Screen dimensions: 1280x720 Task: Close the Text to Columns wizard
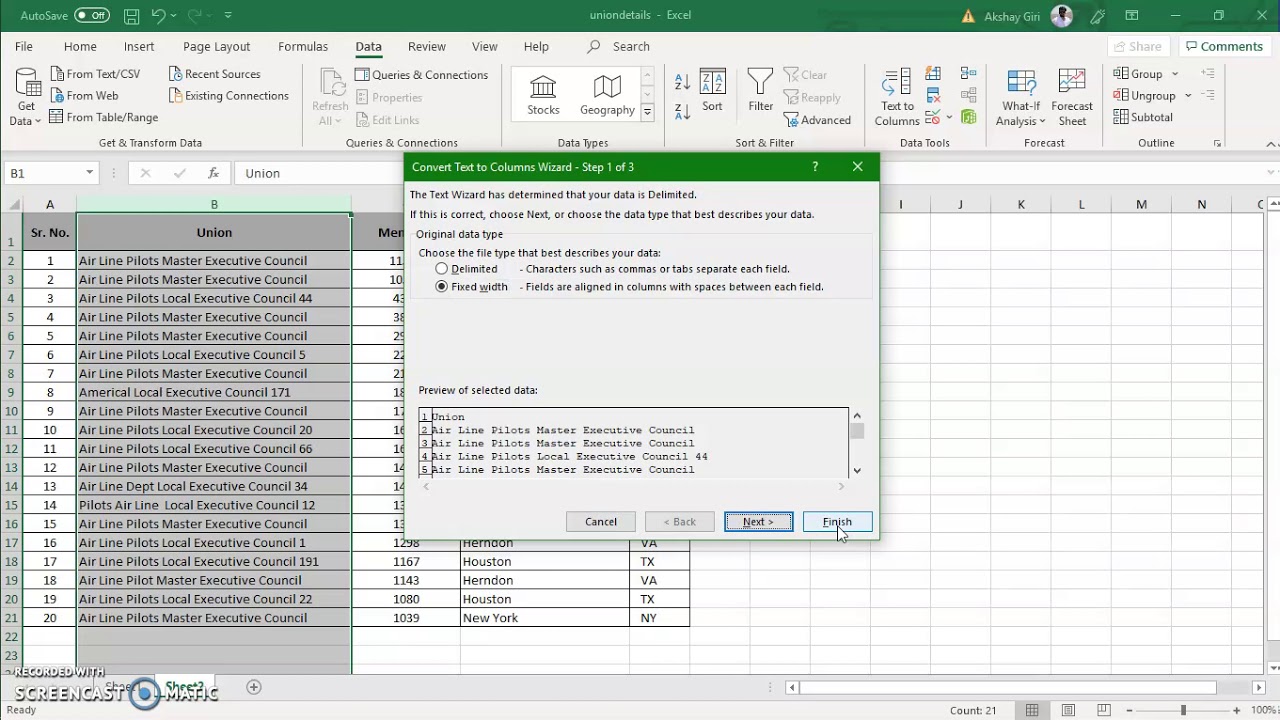[858, 167]
